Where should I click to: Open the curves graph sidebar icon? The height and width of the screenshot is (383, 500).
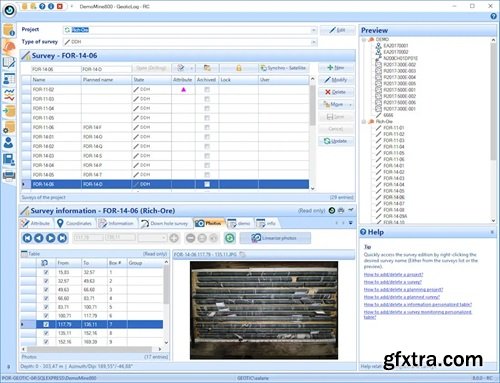click(x=9, y=95)
